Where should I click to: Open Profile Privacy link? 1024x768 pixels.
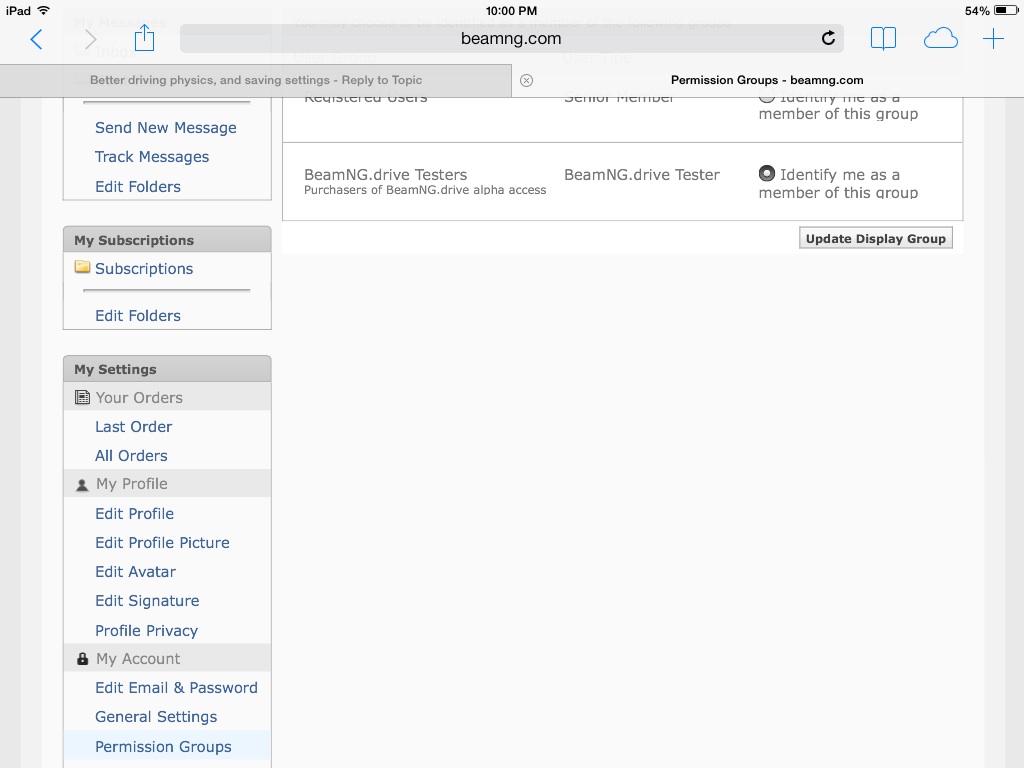147,631
